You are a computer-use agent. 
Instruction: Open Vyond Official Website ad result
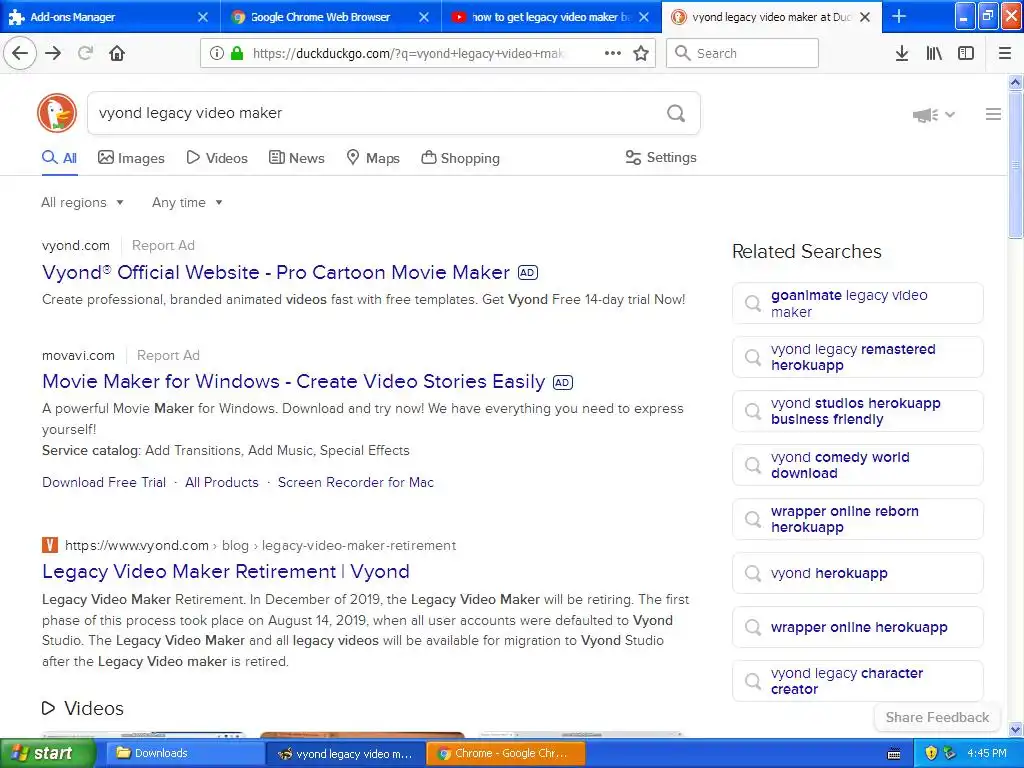click(x=276, y=272)
